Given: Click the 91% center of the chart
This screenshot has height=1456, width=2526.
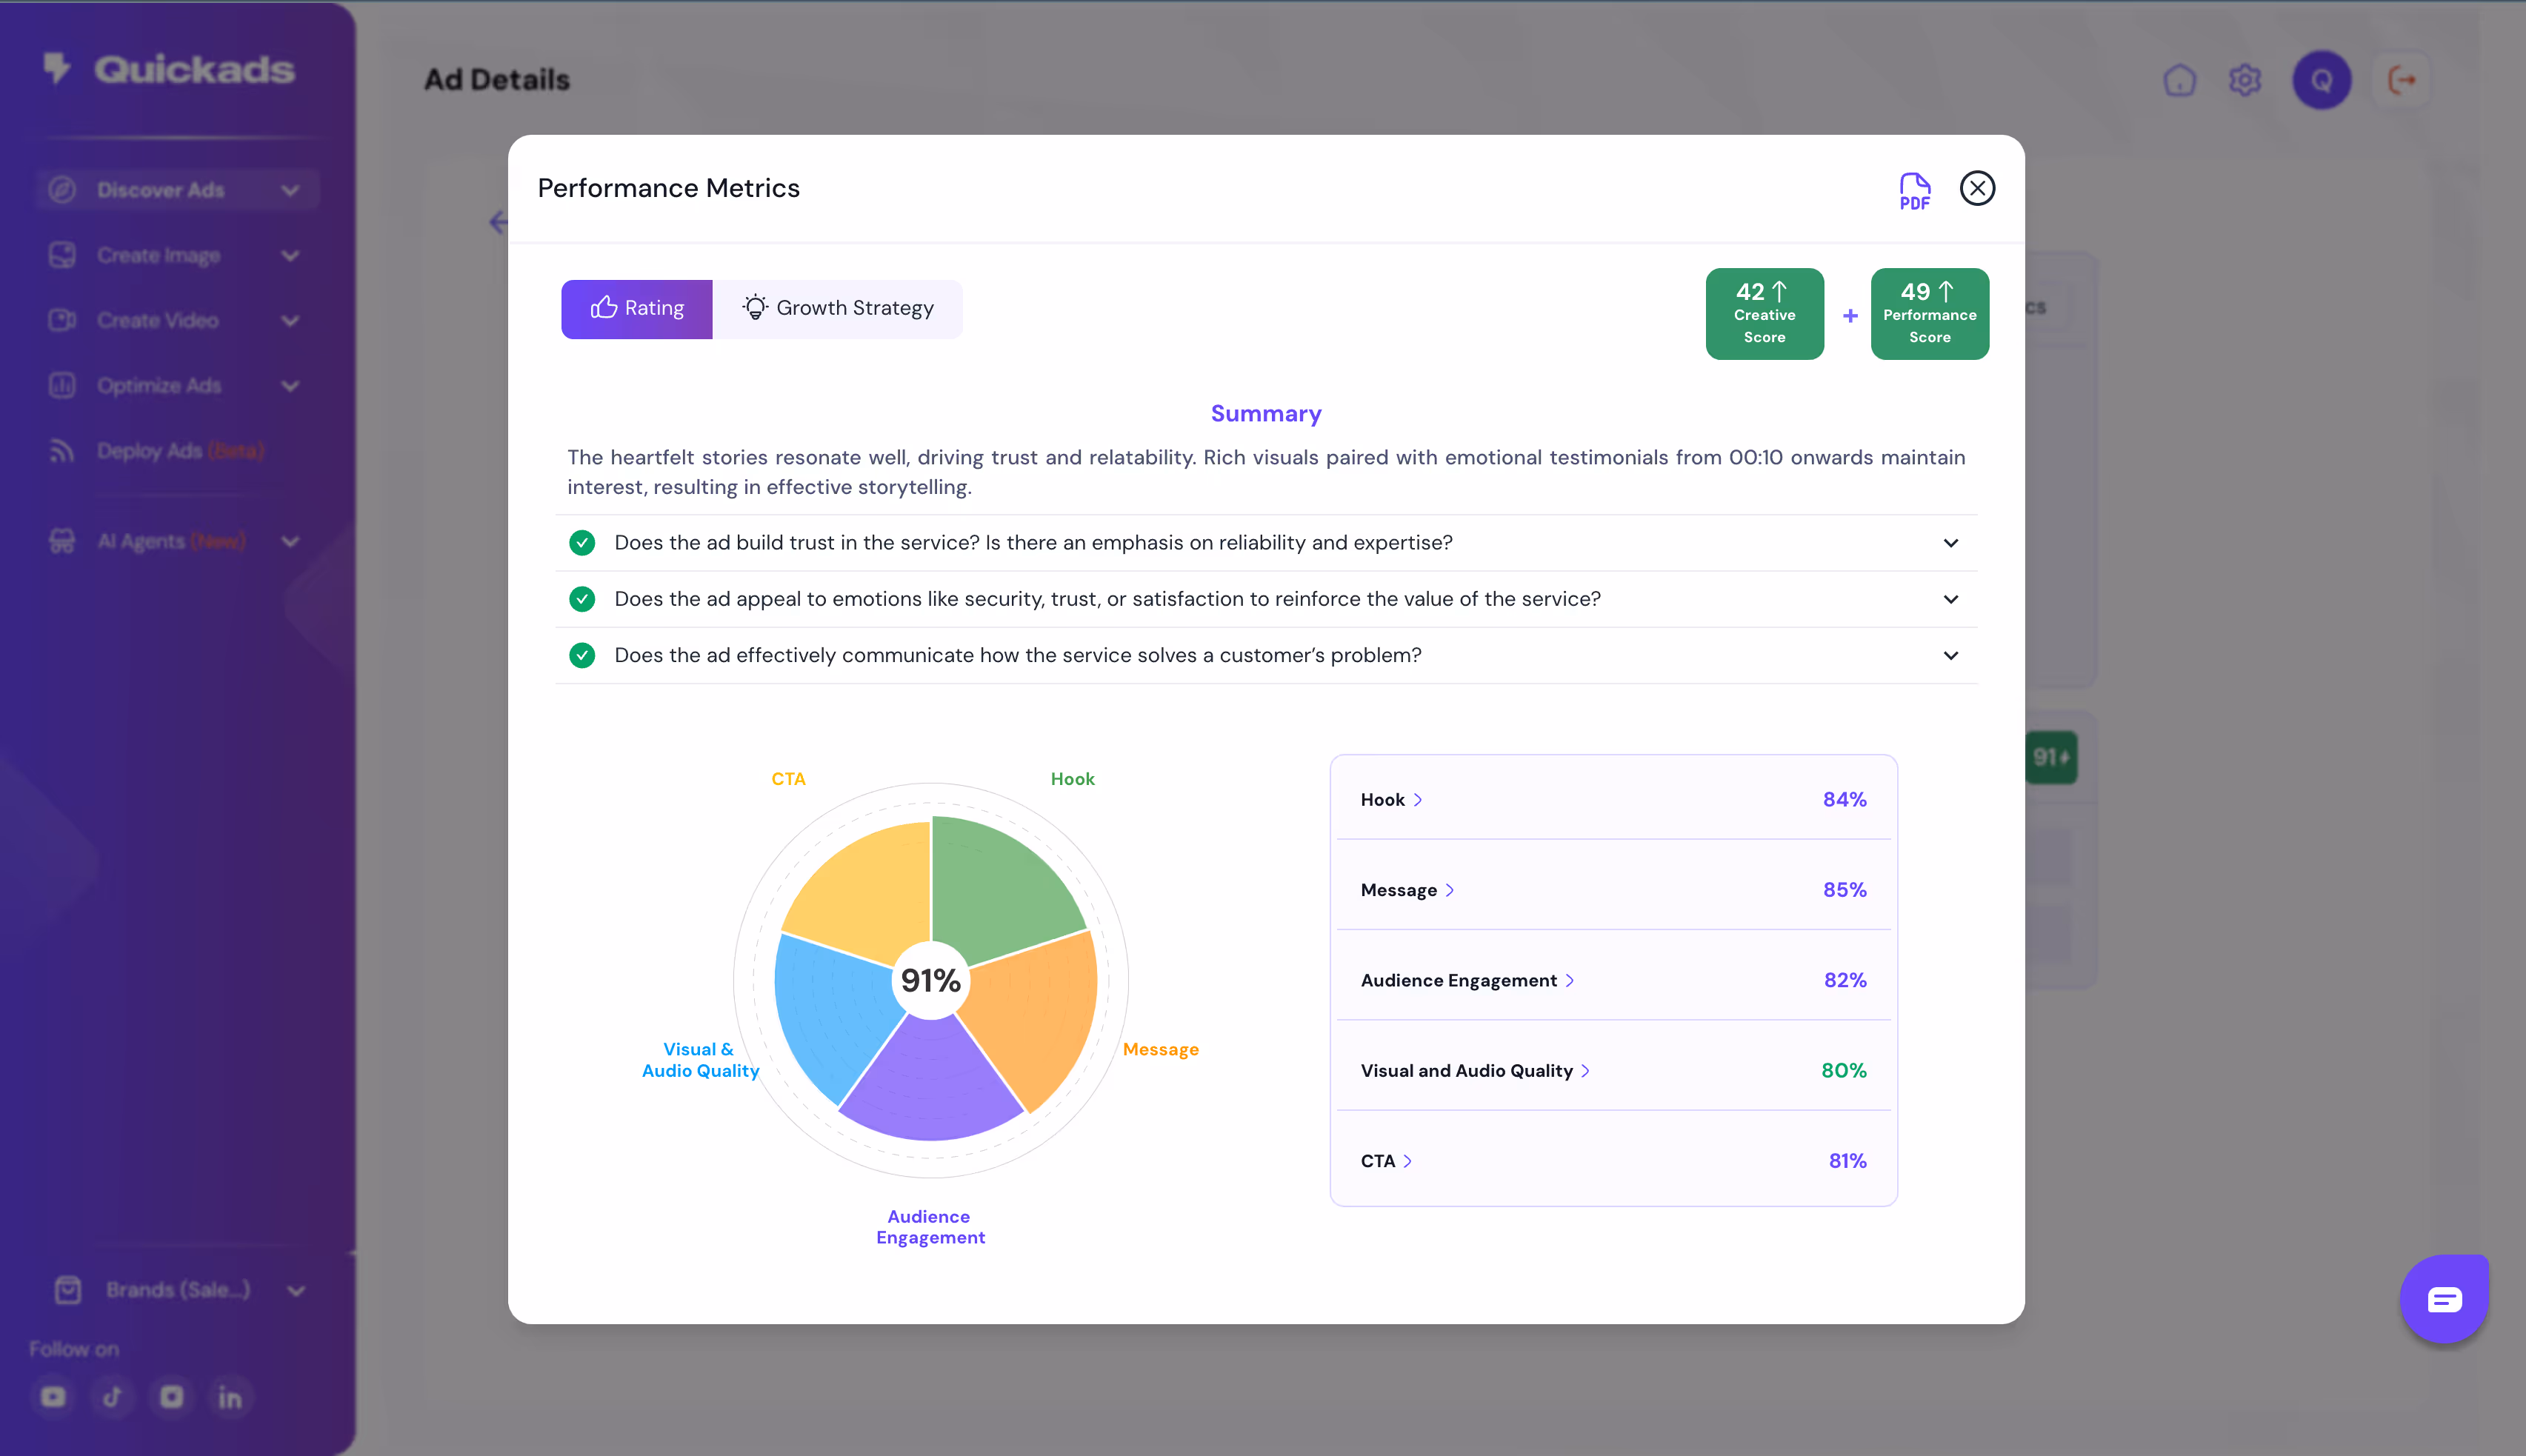Looking at the screenshot, I should pos(931,980).
